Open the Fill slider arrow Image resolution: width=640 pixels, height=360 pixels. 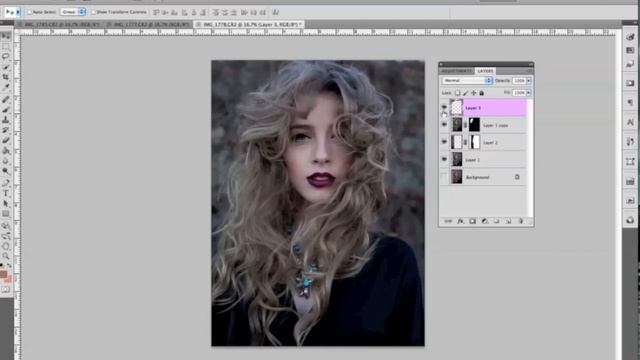(x=529, y=93)
